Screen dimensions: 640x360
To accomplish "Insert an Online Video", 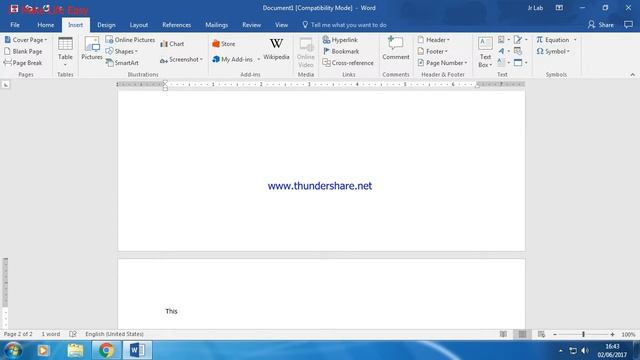I will pos(306,53).
